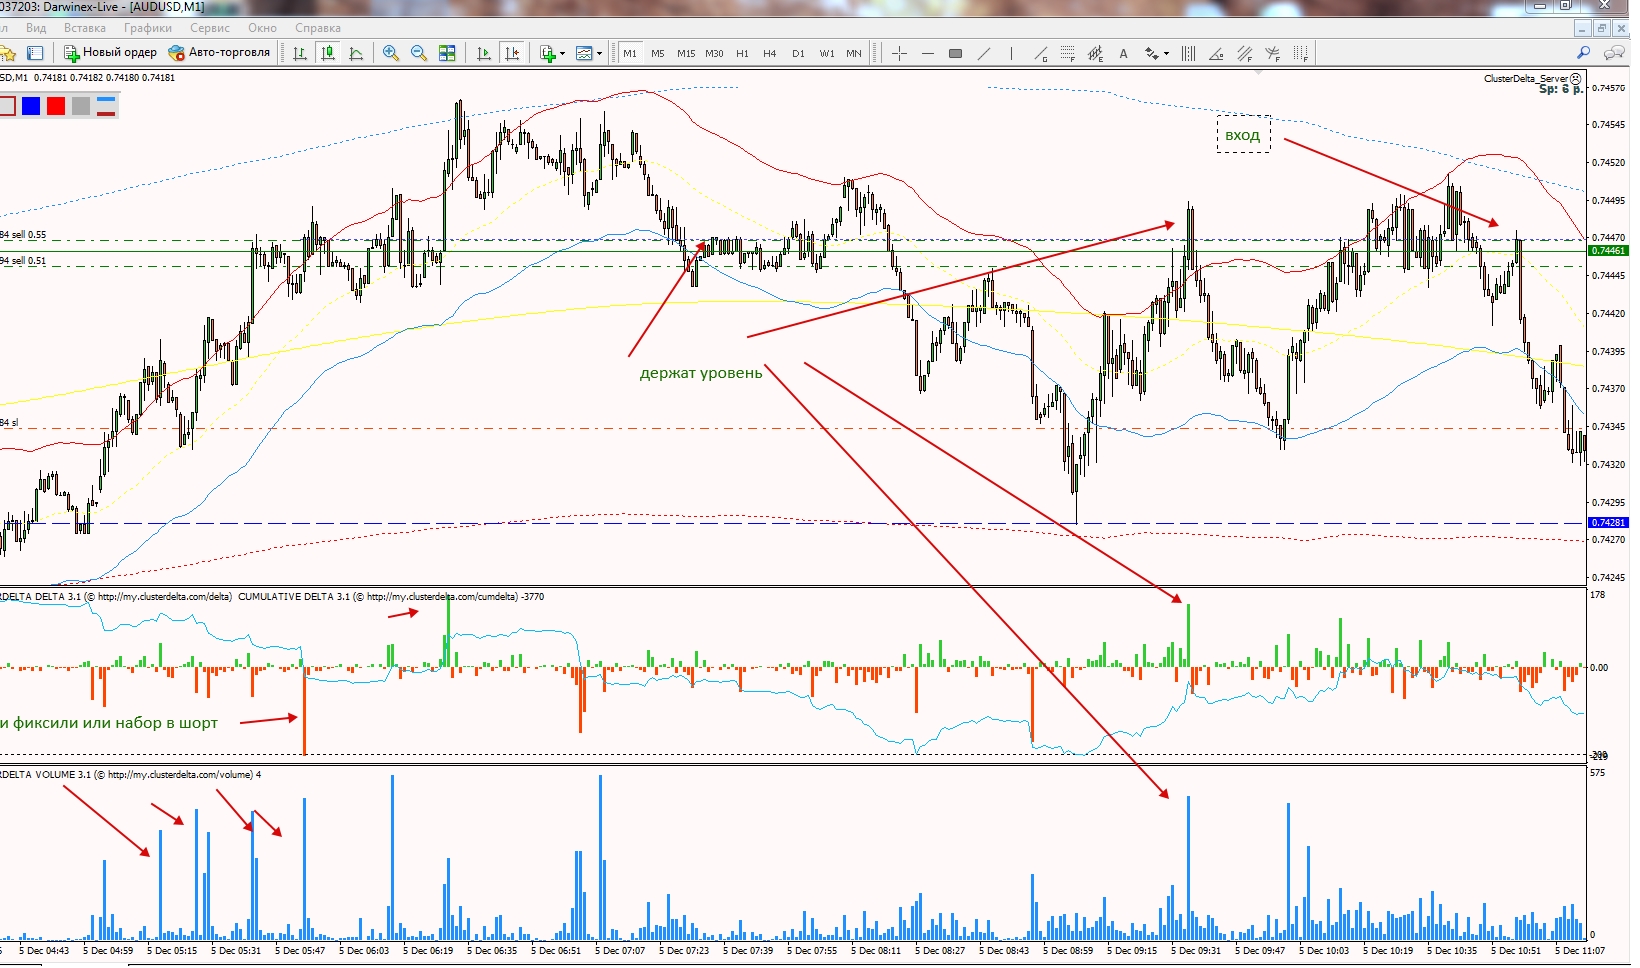
Task: Select the MN timeframe
Action: click(x=854, y=53)
